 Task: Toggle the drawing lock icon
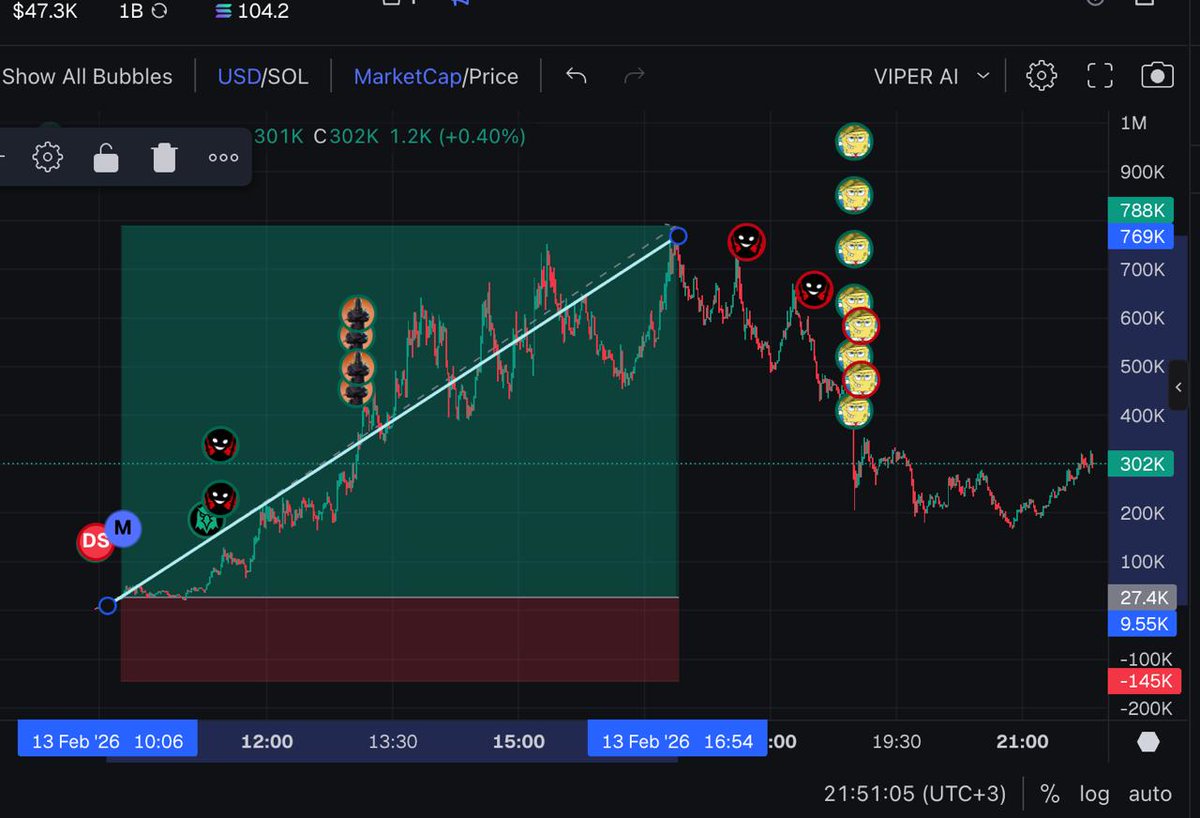pyautogui.click(x=106, y=157)
